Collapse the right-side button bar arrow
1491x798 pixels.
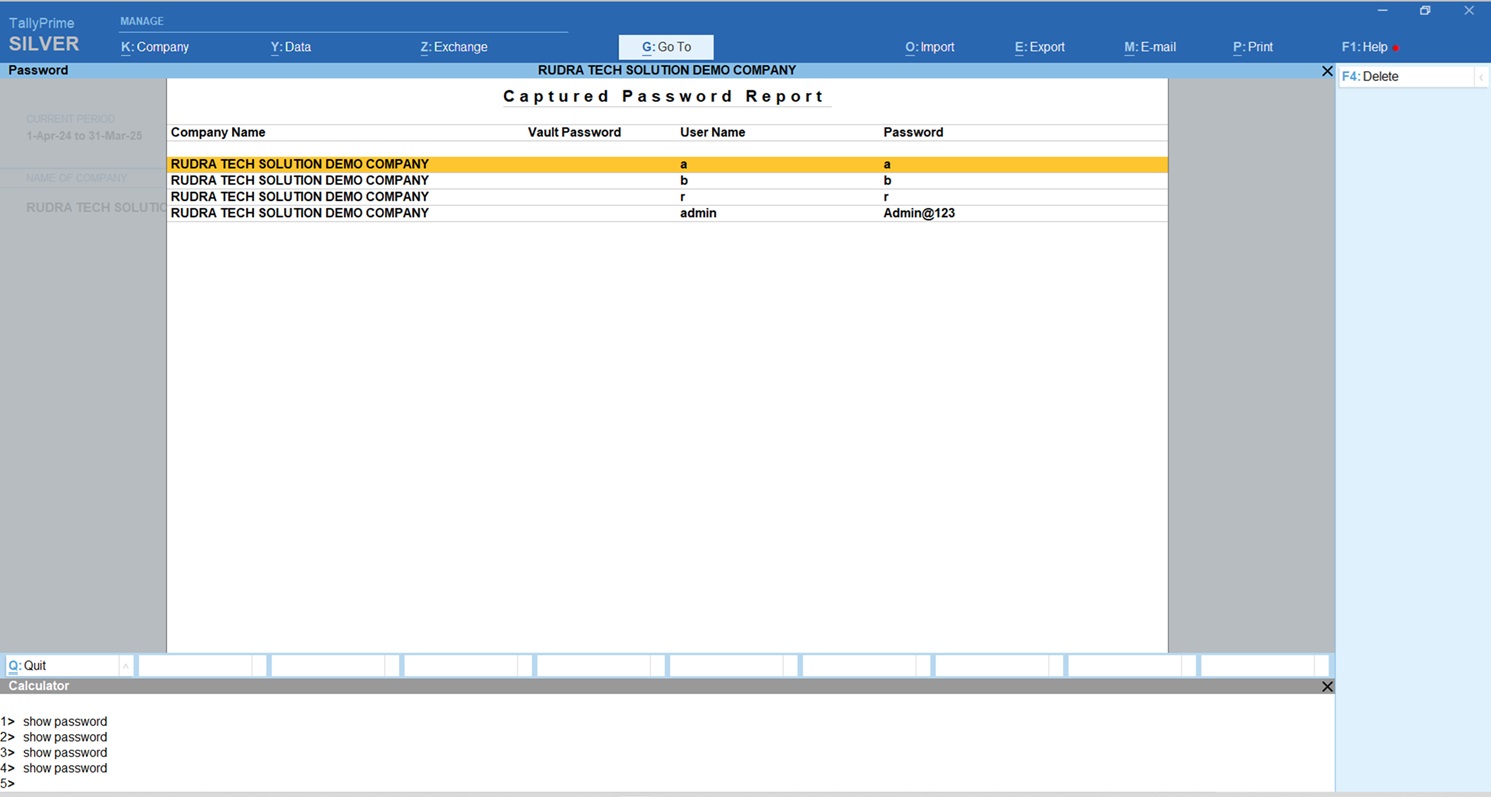point(1481,77)
